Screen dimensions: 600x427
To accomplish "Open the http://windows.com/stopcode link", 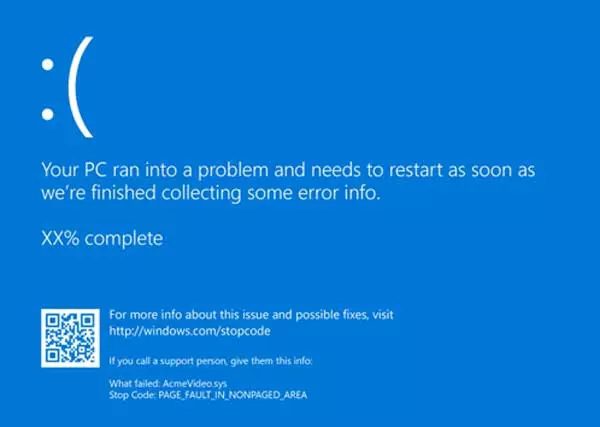I will [x=190, y=331].
